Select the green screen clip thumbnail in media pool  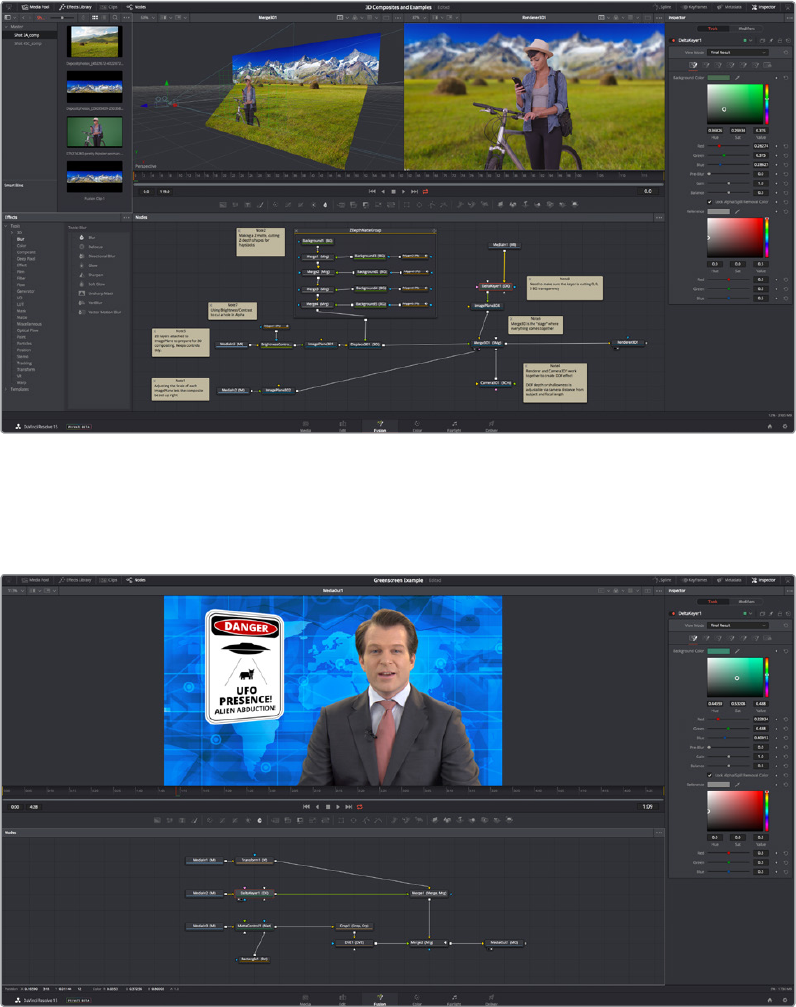pyautogui.click(x=94, y=132)
